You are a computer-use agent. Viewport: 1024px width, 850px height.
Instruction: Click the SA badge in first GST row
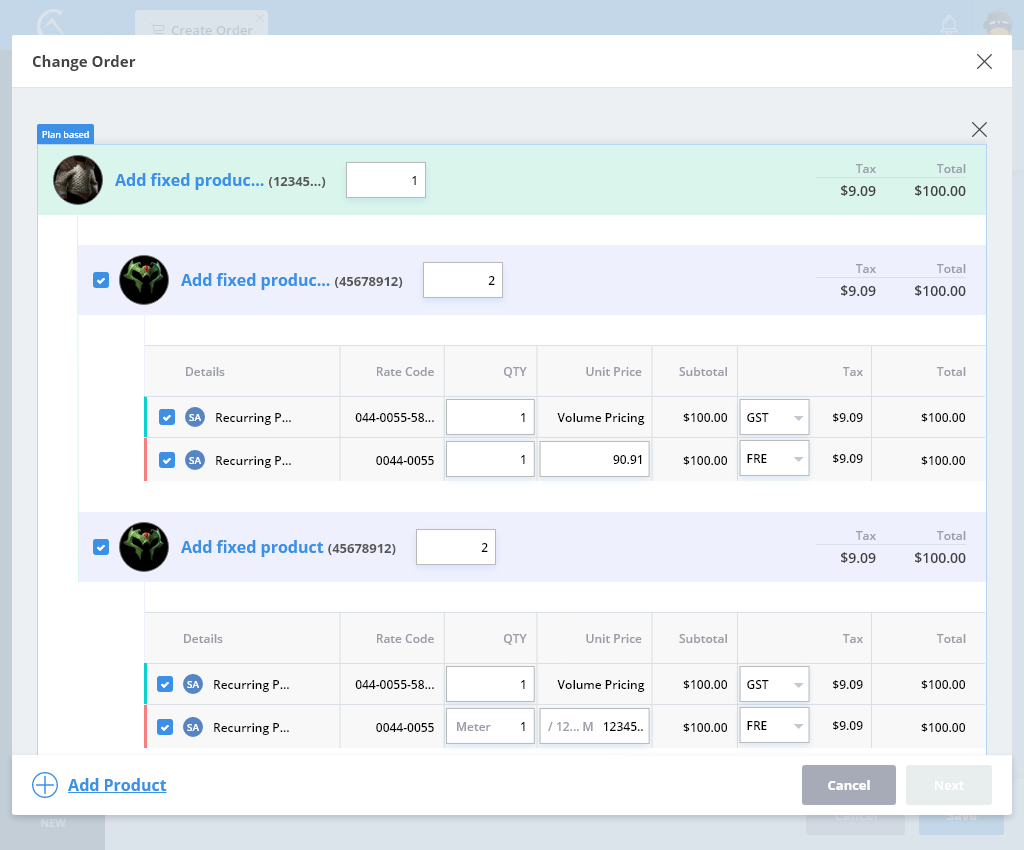pyautogui.click(x=195, y=417)
